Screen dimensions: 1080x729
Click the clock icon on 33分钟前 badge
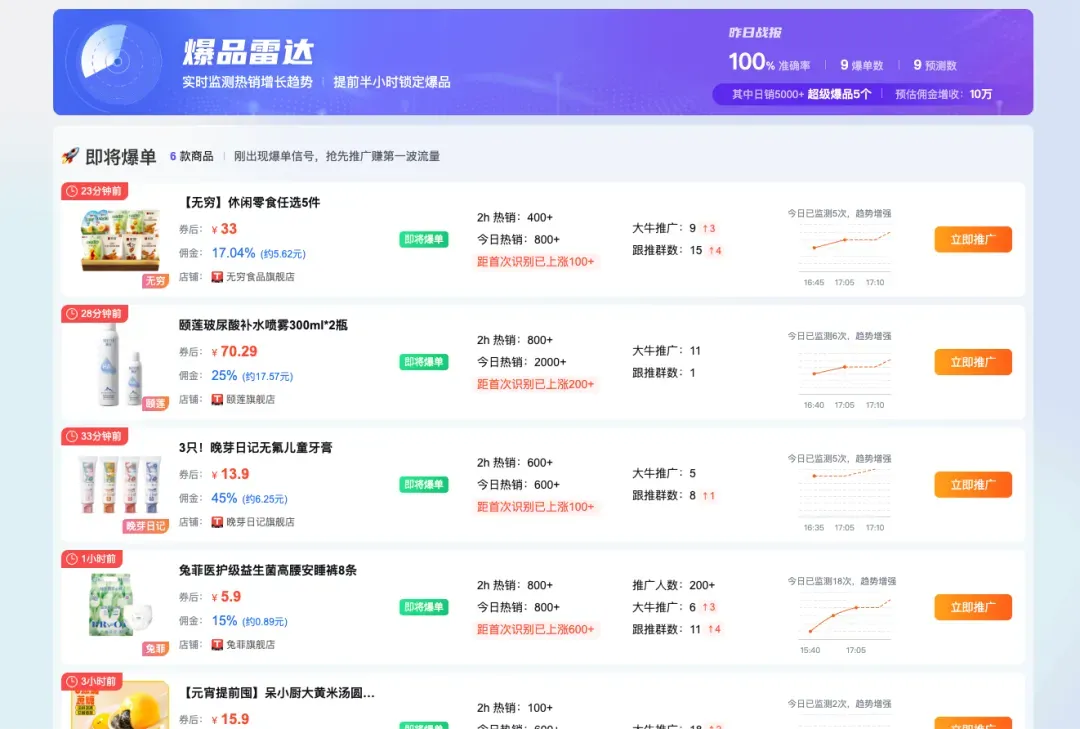coord(72,436)
